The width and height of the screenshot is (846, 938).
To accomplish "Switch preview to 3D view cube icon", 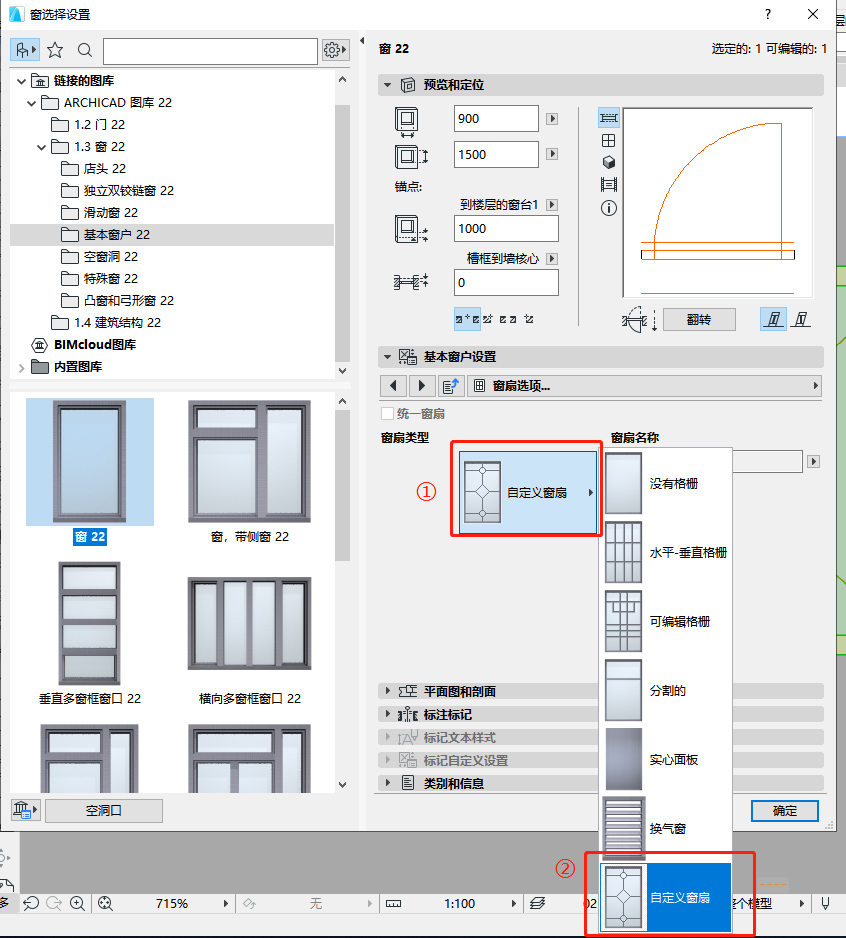I will (x=608, y=162).
